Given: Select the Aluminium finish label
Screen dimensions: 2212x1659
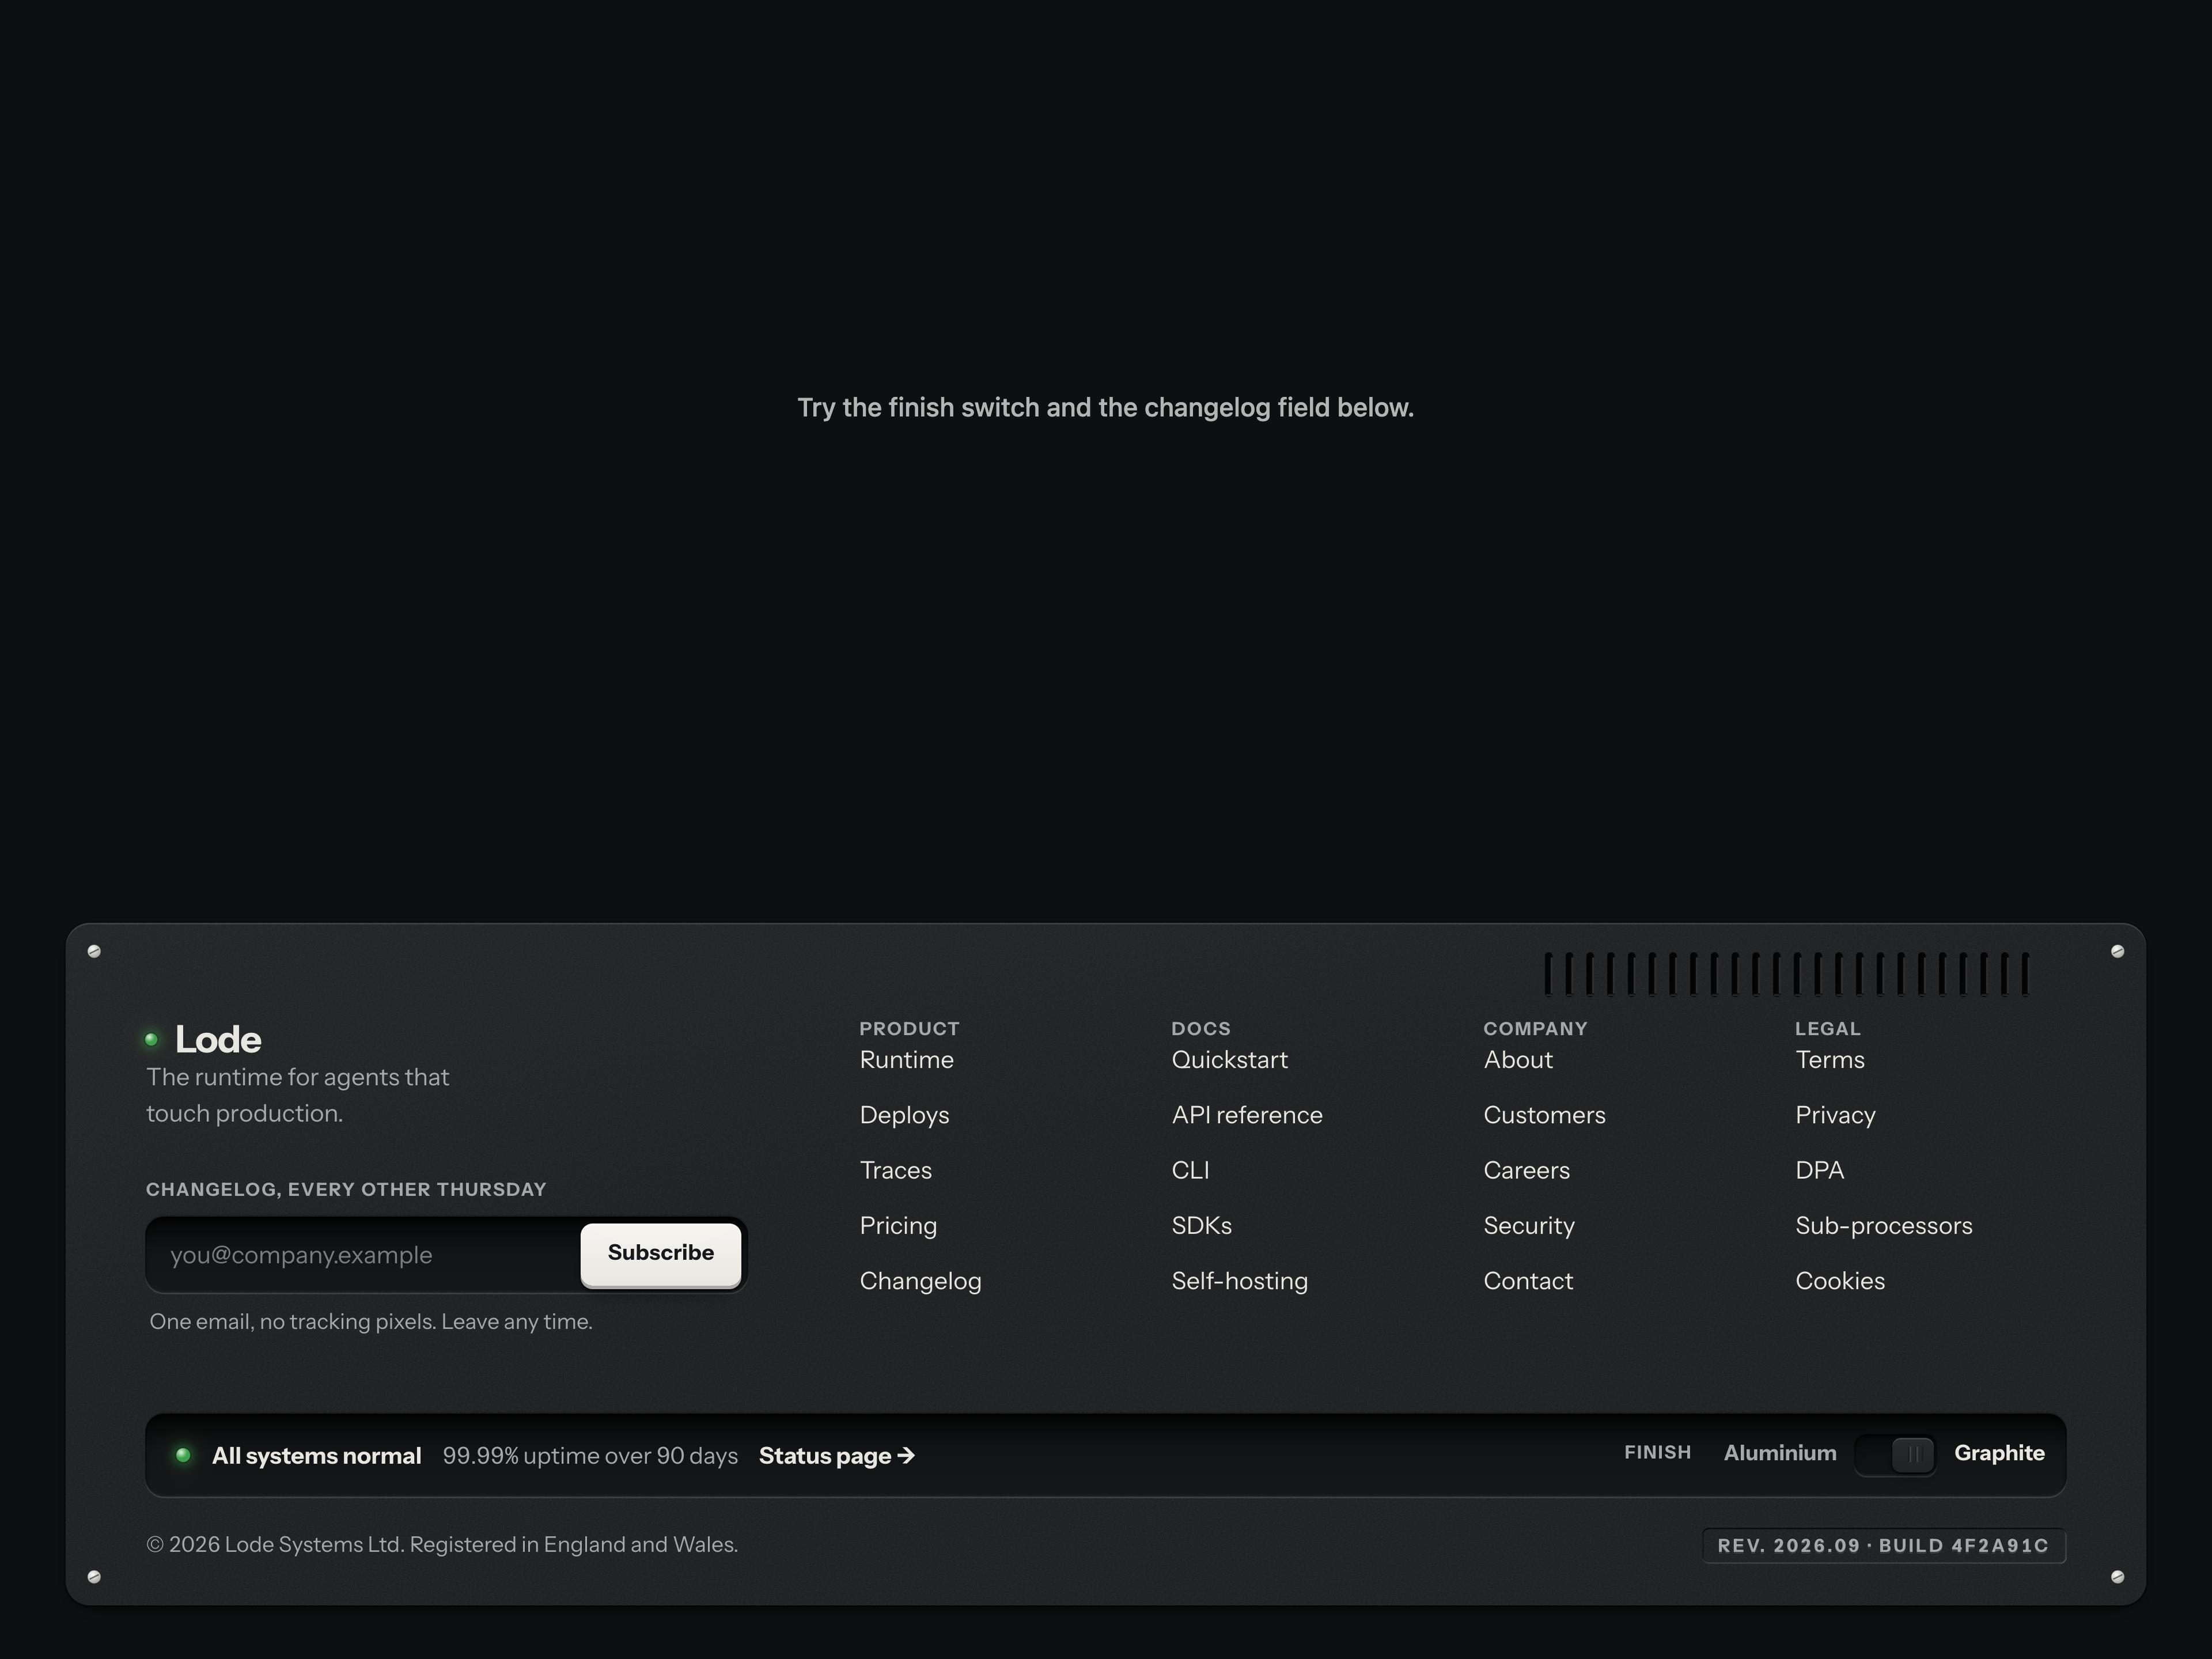Looking at the screenshot, I should (1780, 1453).
